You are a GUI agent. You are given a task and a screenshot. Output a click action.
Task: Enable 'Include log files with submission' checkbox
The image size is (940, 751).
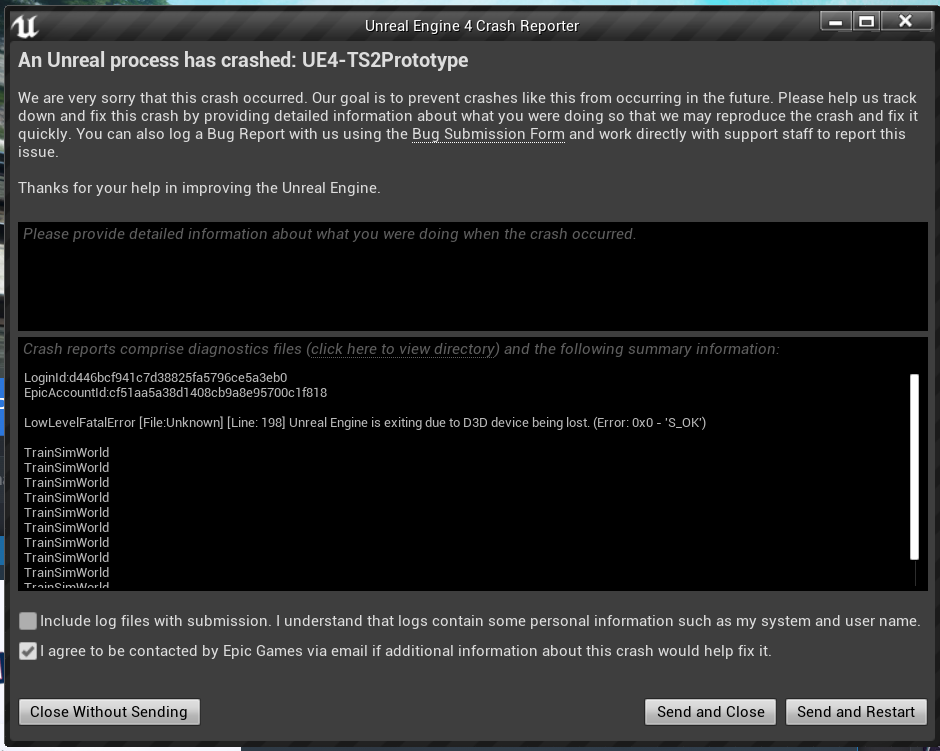point(28,621)
